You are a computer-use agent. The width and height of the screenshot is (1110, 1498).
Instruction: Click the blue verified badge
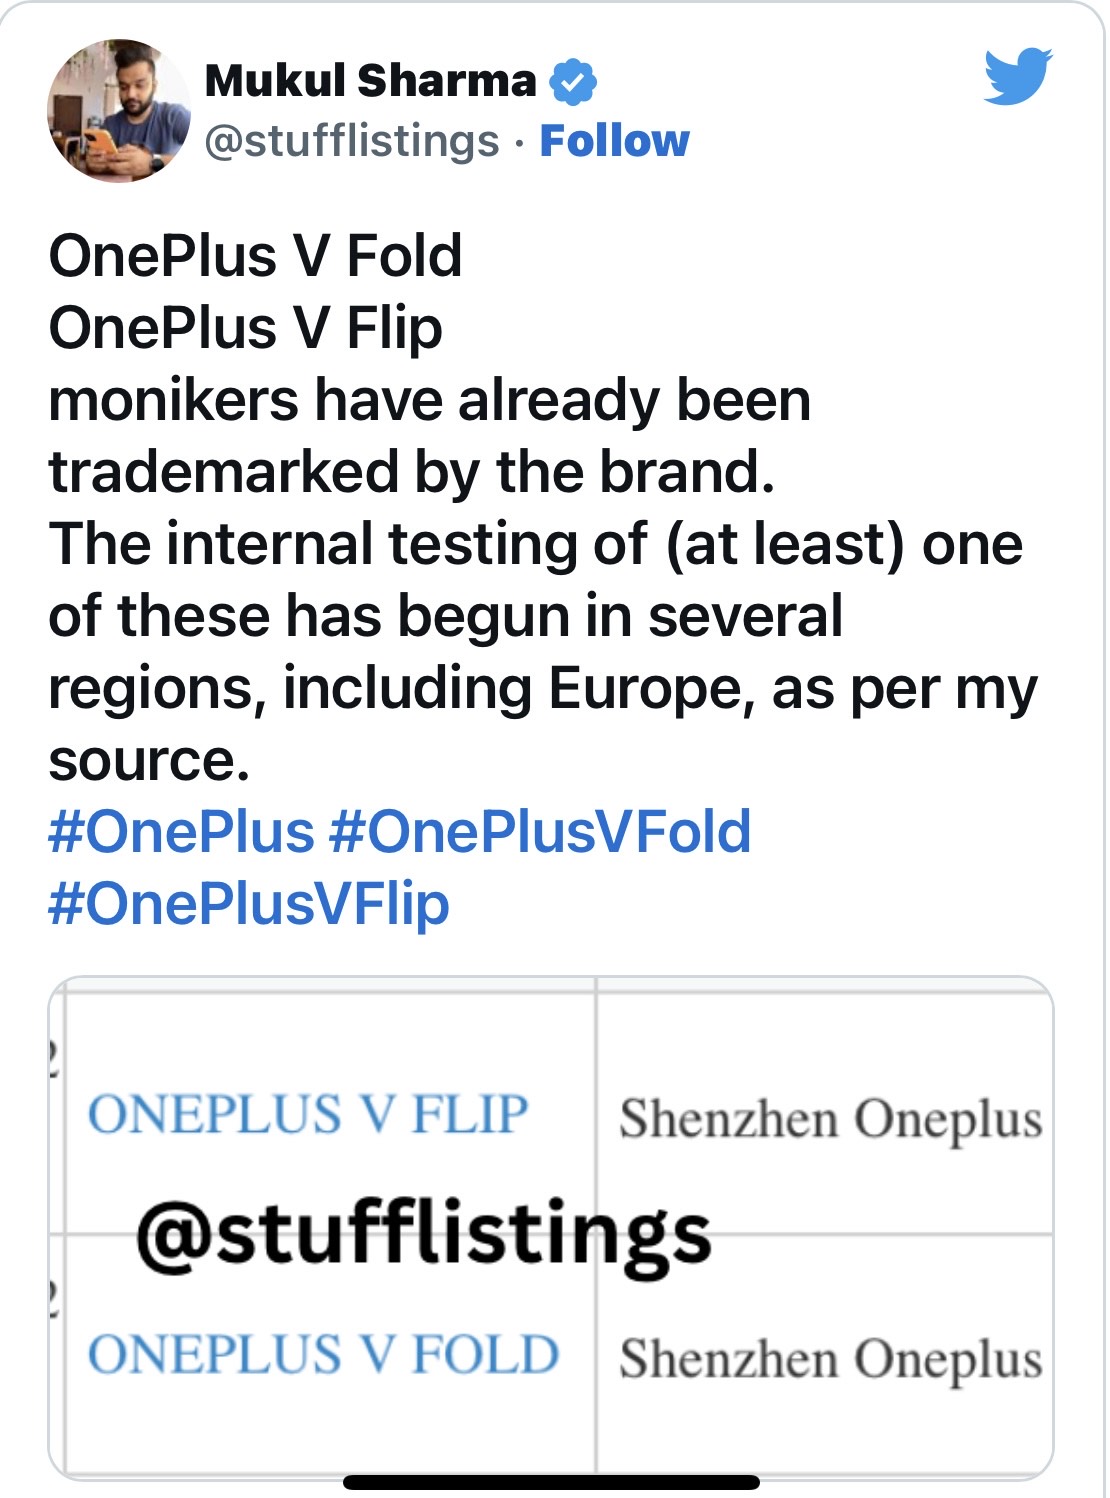point(573,82)
